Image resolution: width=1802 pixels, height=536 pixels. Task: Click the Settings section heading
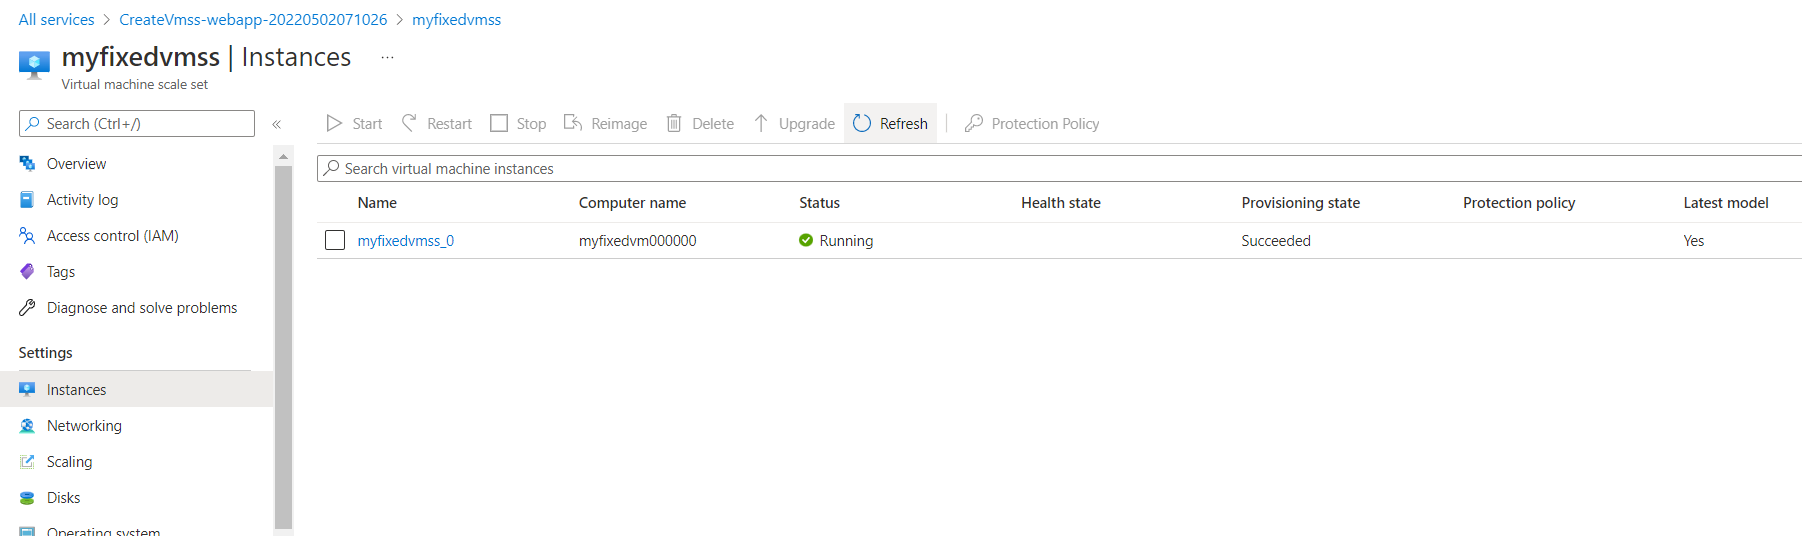(x=46, y=353)
